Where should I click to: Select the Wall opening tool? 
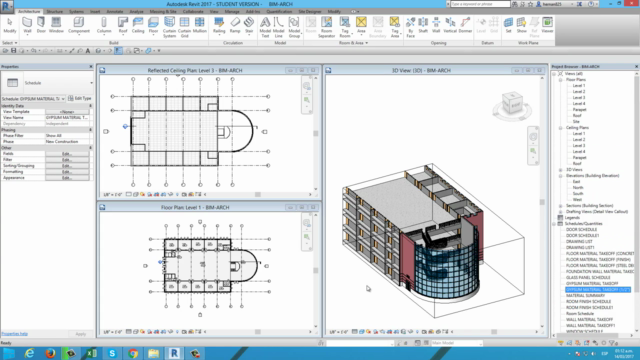coord(436,25)
